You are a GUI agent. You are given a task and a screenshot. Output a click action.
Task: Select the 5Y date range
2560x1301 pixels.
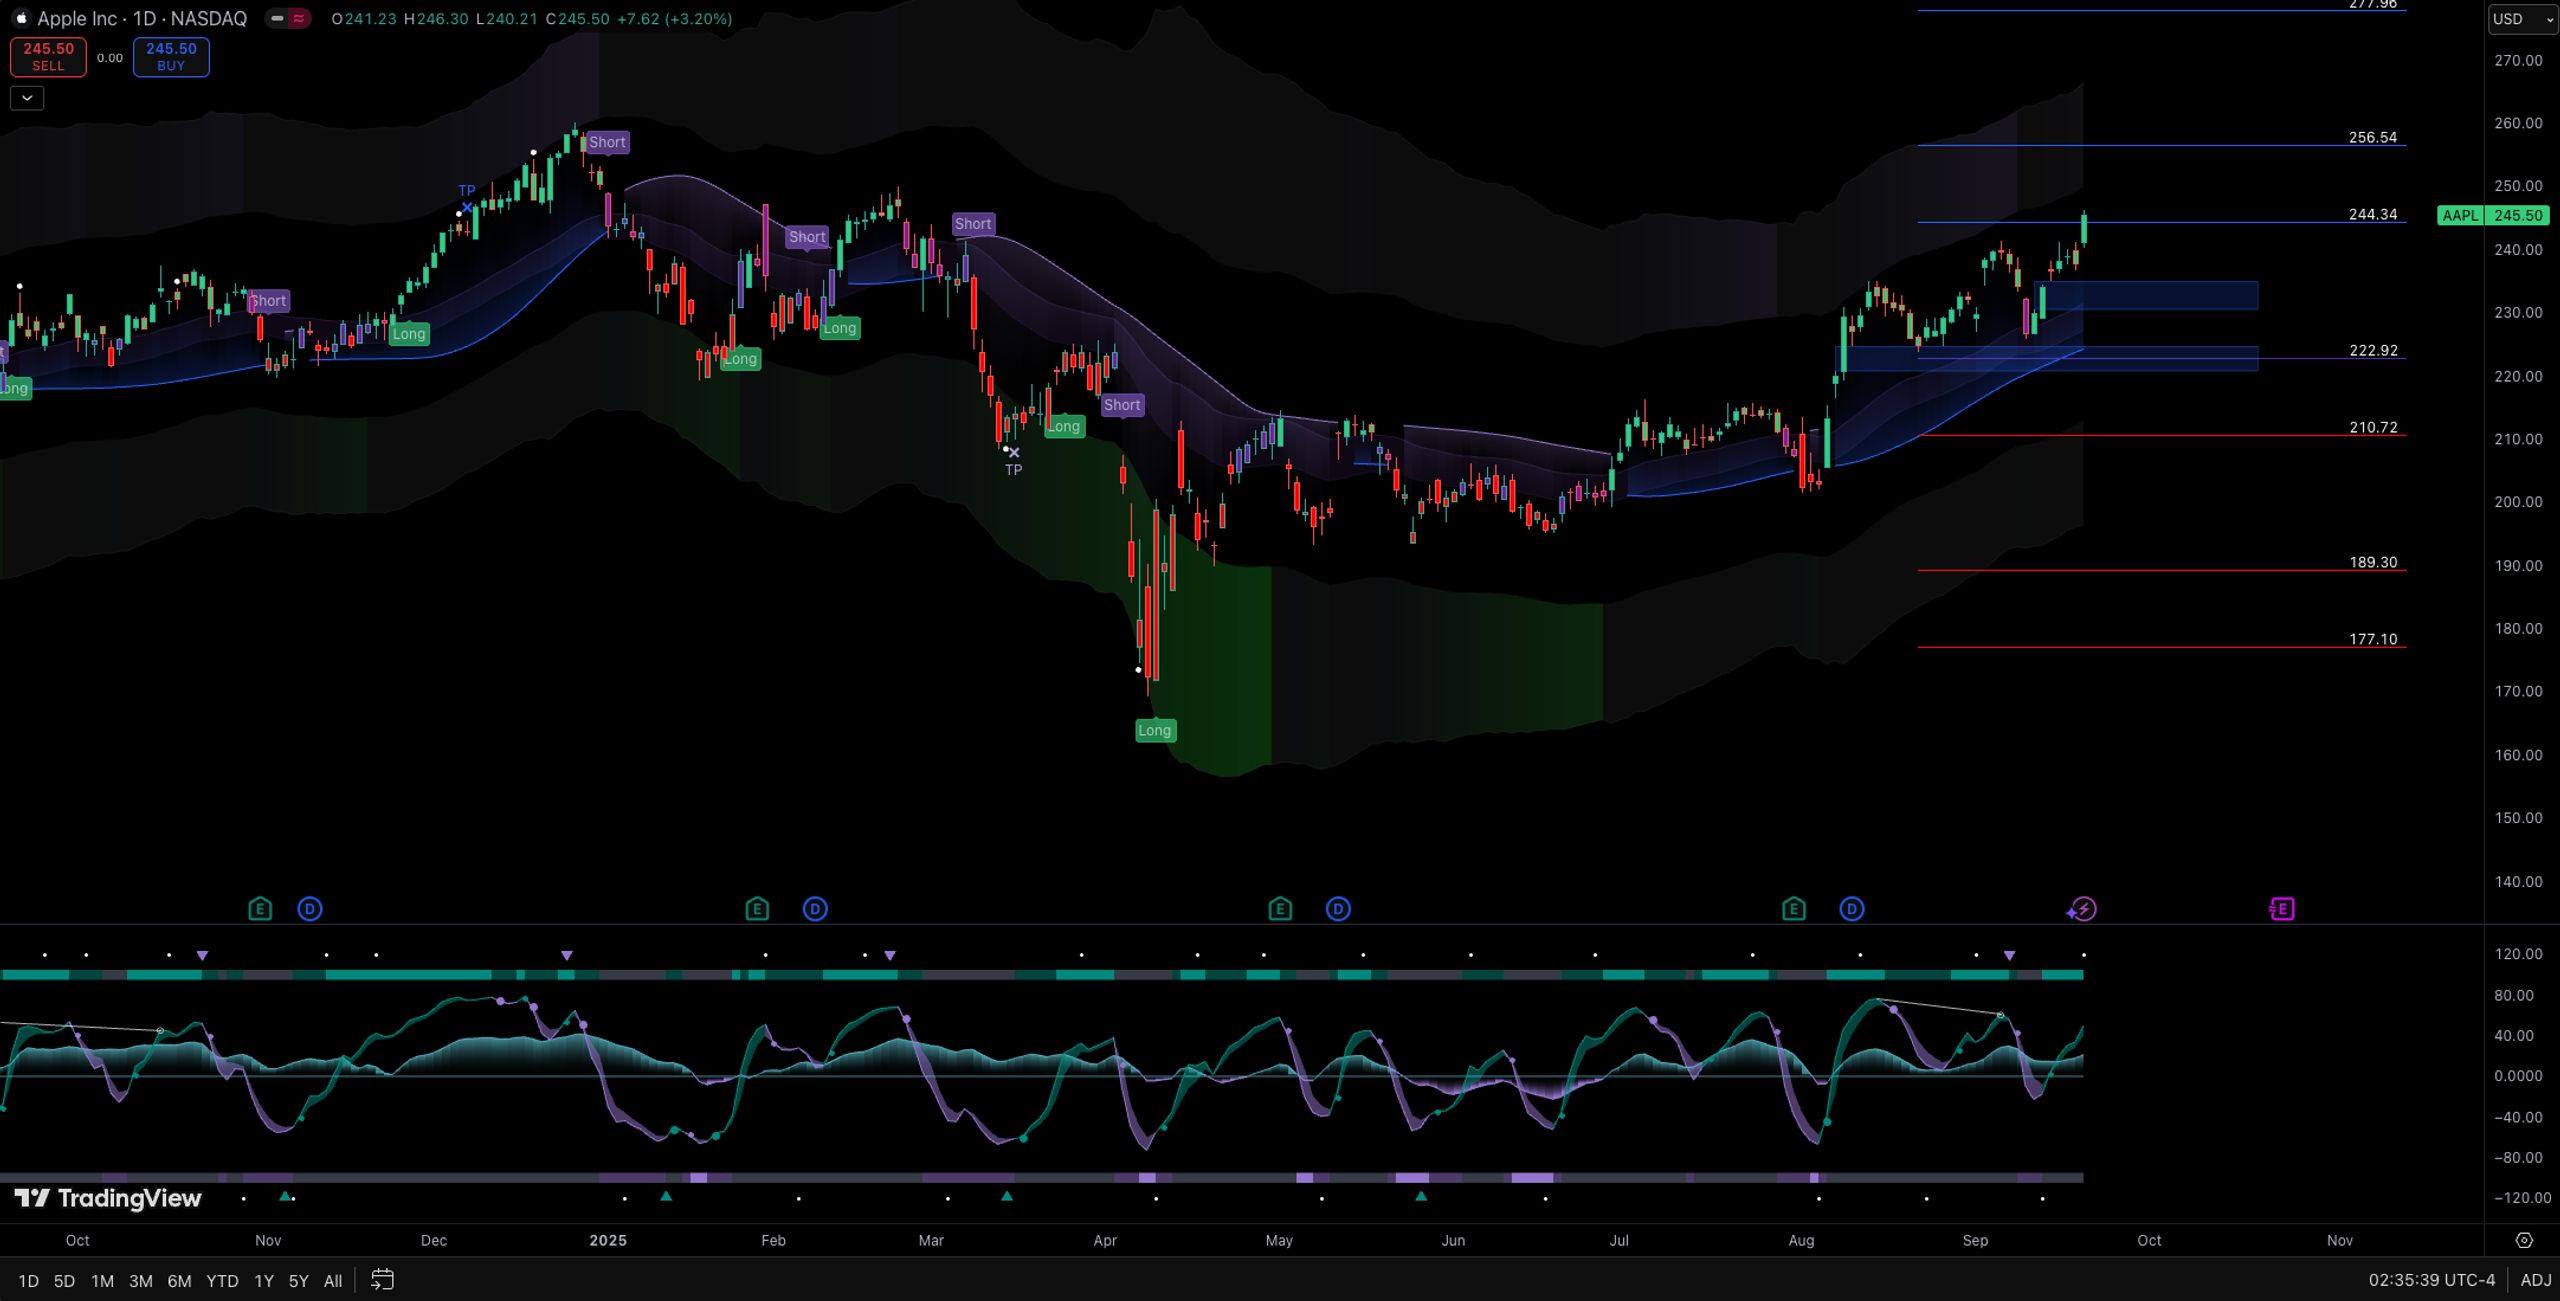coord(298,1280)
